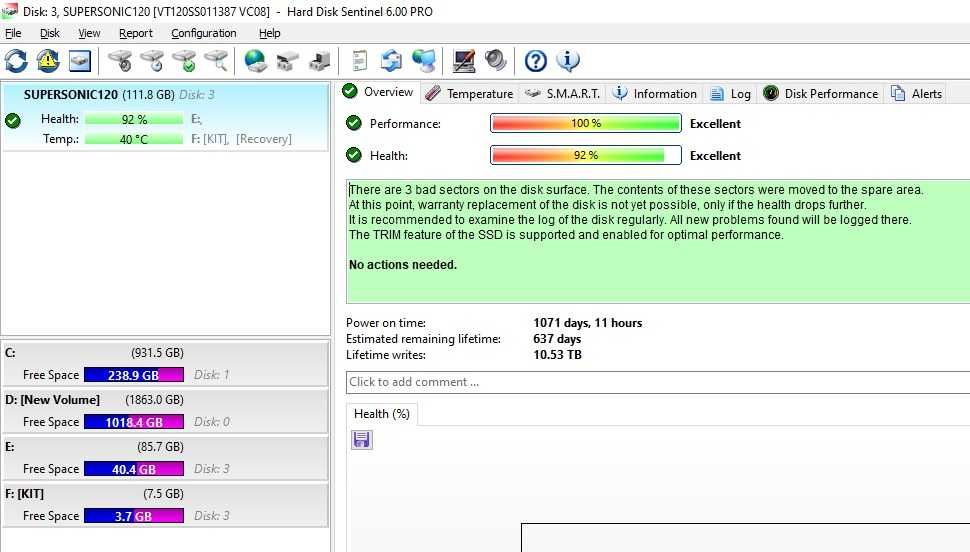Switch to the Disk Performance tab

click(820, 93)
